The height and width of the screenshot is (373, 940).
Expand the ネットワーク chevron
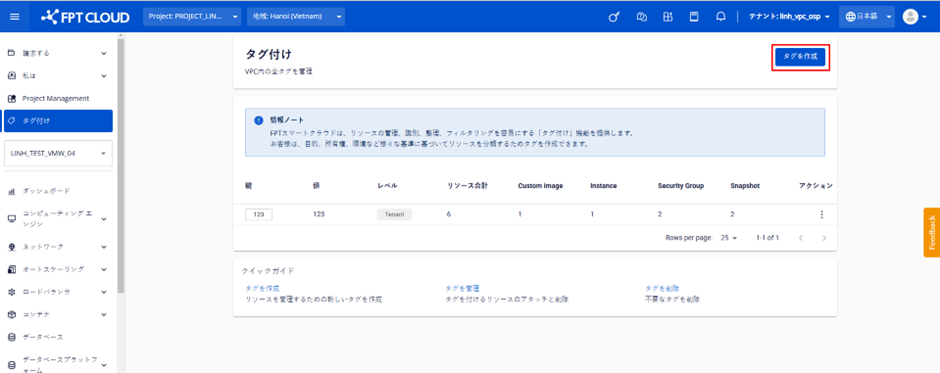click(x=104, y=246)
